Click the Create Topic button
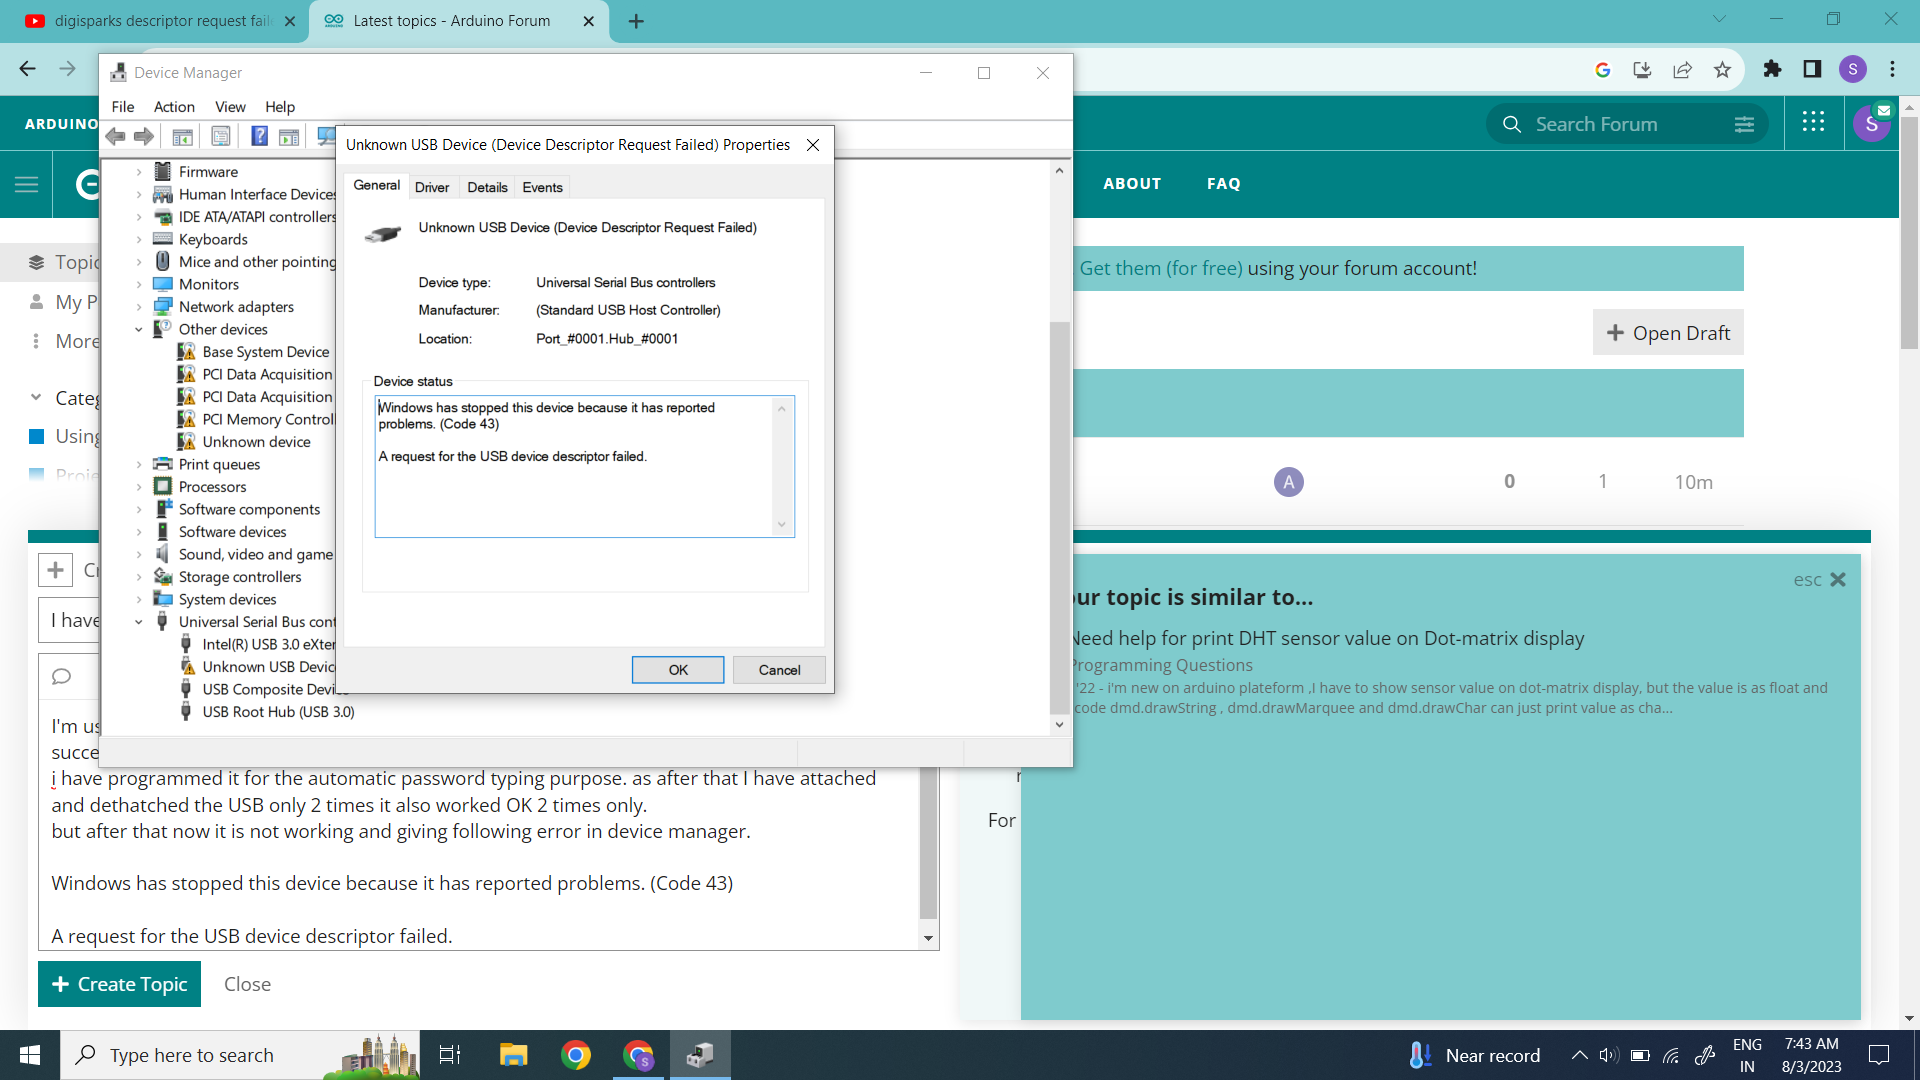The height and width of the screenshot is (1080, 1920). tap(119, 984)
